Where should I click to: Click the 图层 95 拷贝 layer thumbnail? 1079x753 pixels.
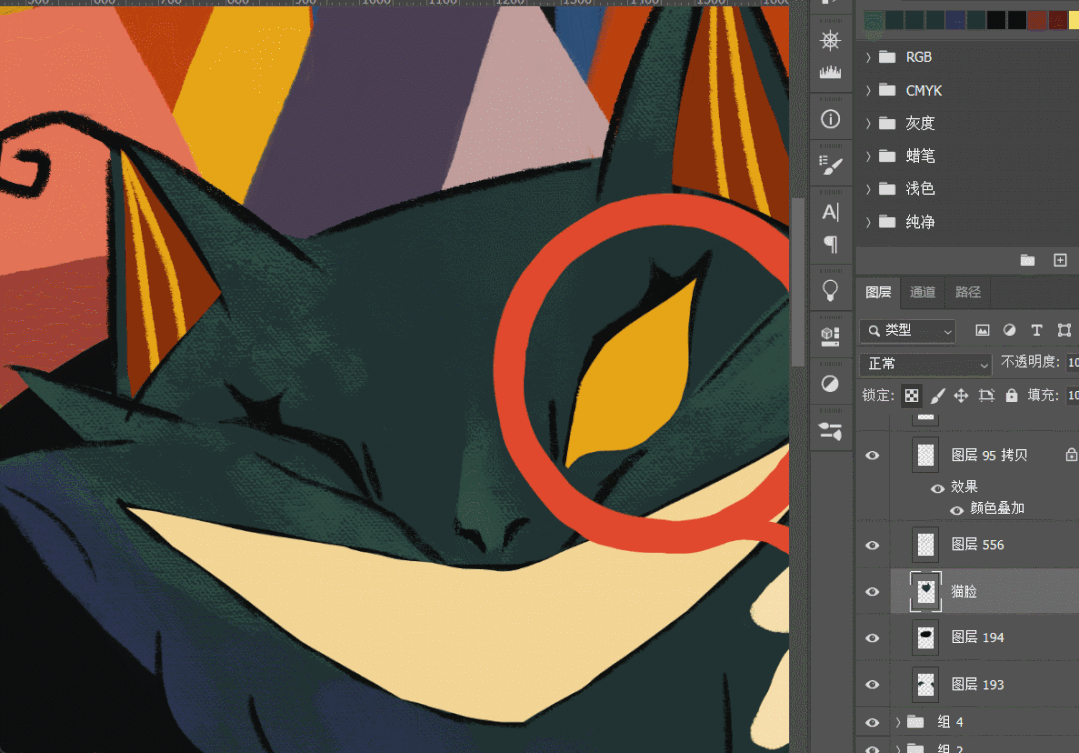[926, 455]
